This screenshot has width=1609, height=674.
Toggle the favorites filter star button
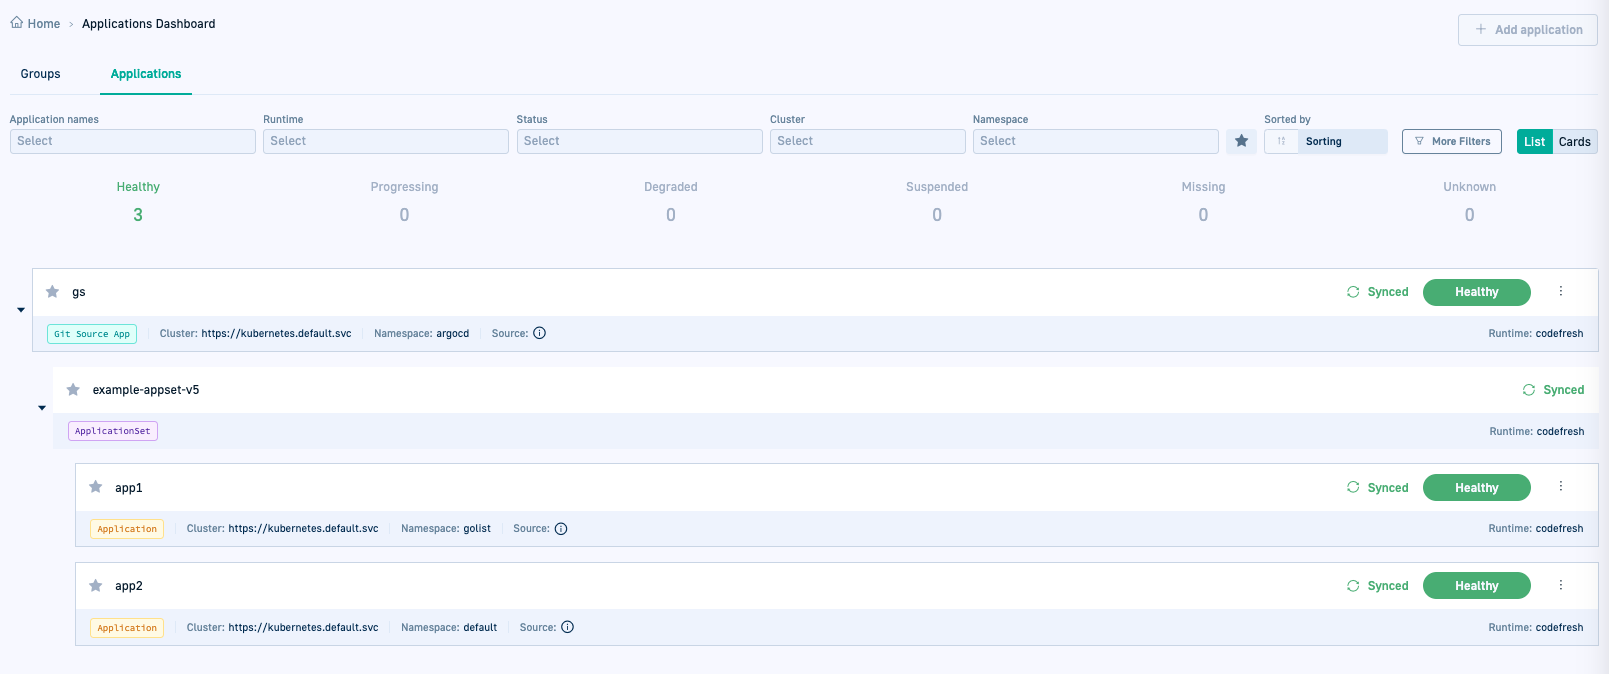coord(1241,141)
